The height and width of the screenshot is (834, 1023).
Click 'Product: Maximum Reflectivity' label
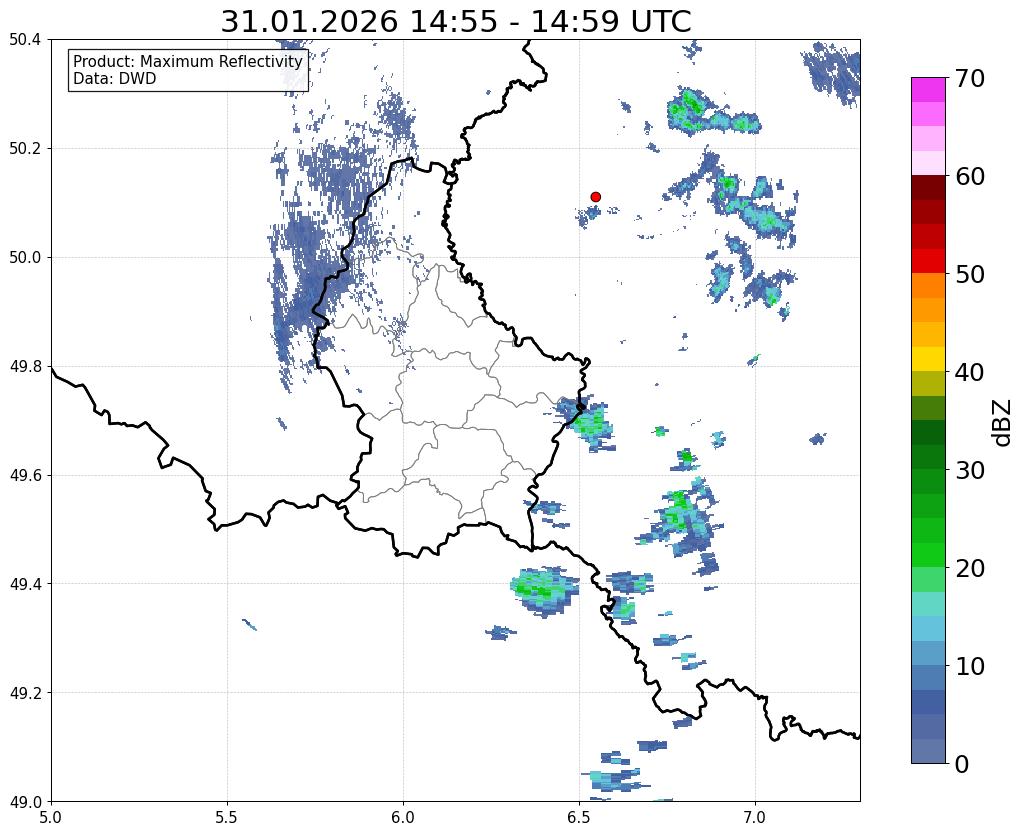[x=188, y=61]
